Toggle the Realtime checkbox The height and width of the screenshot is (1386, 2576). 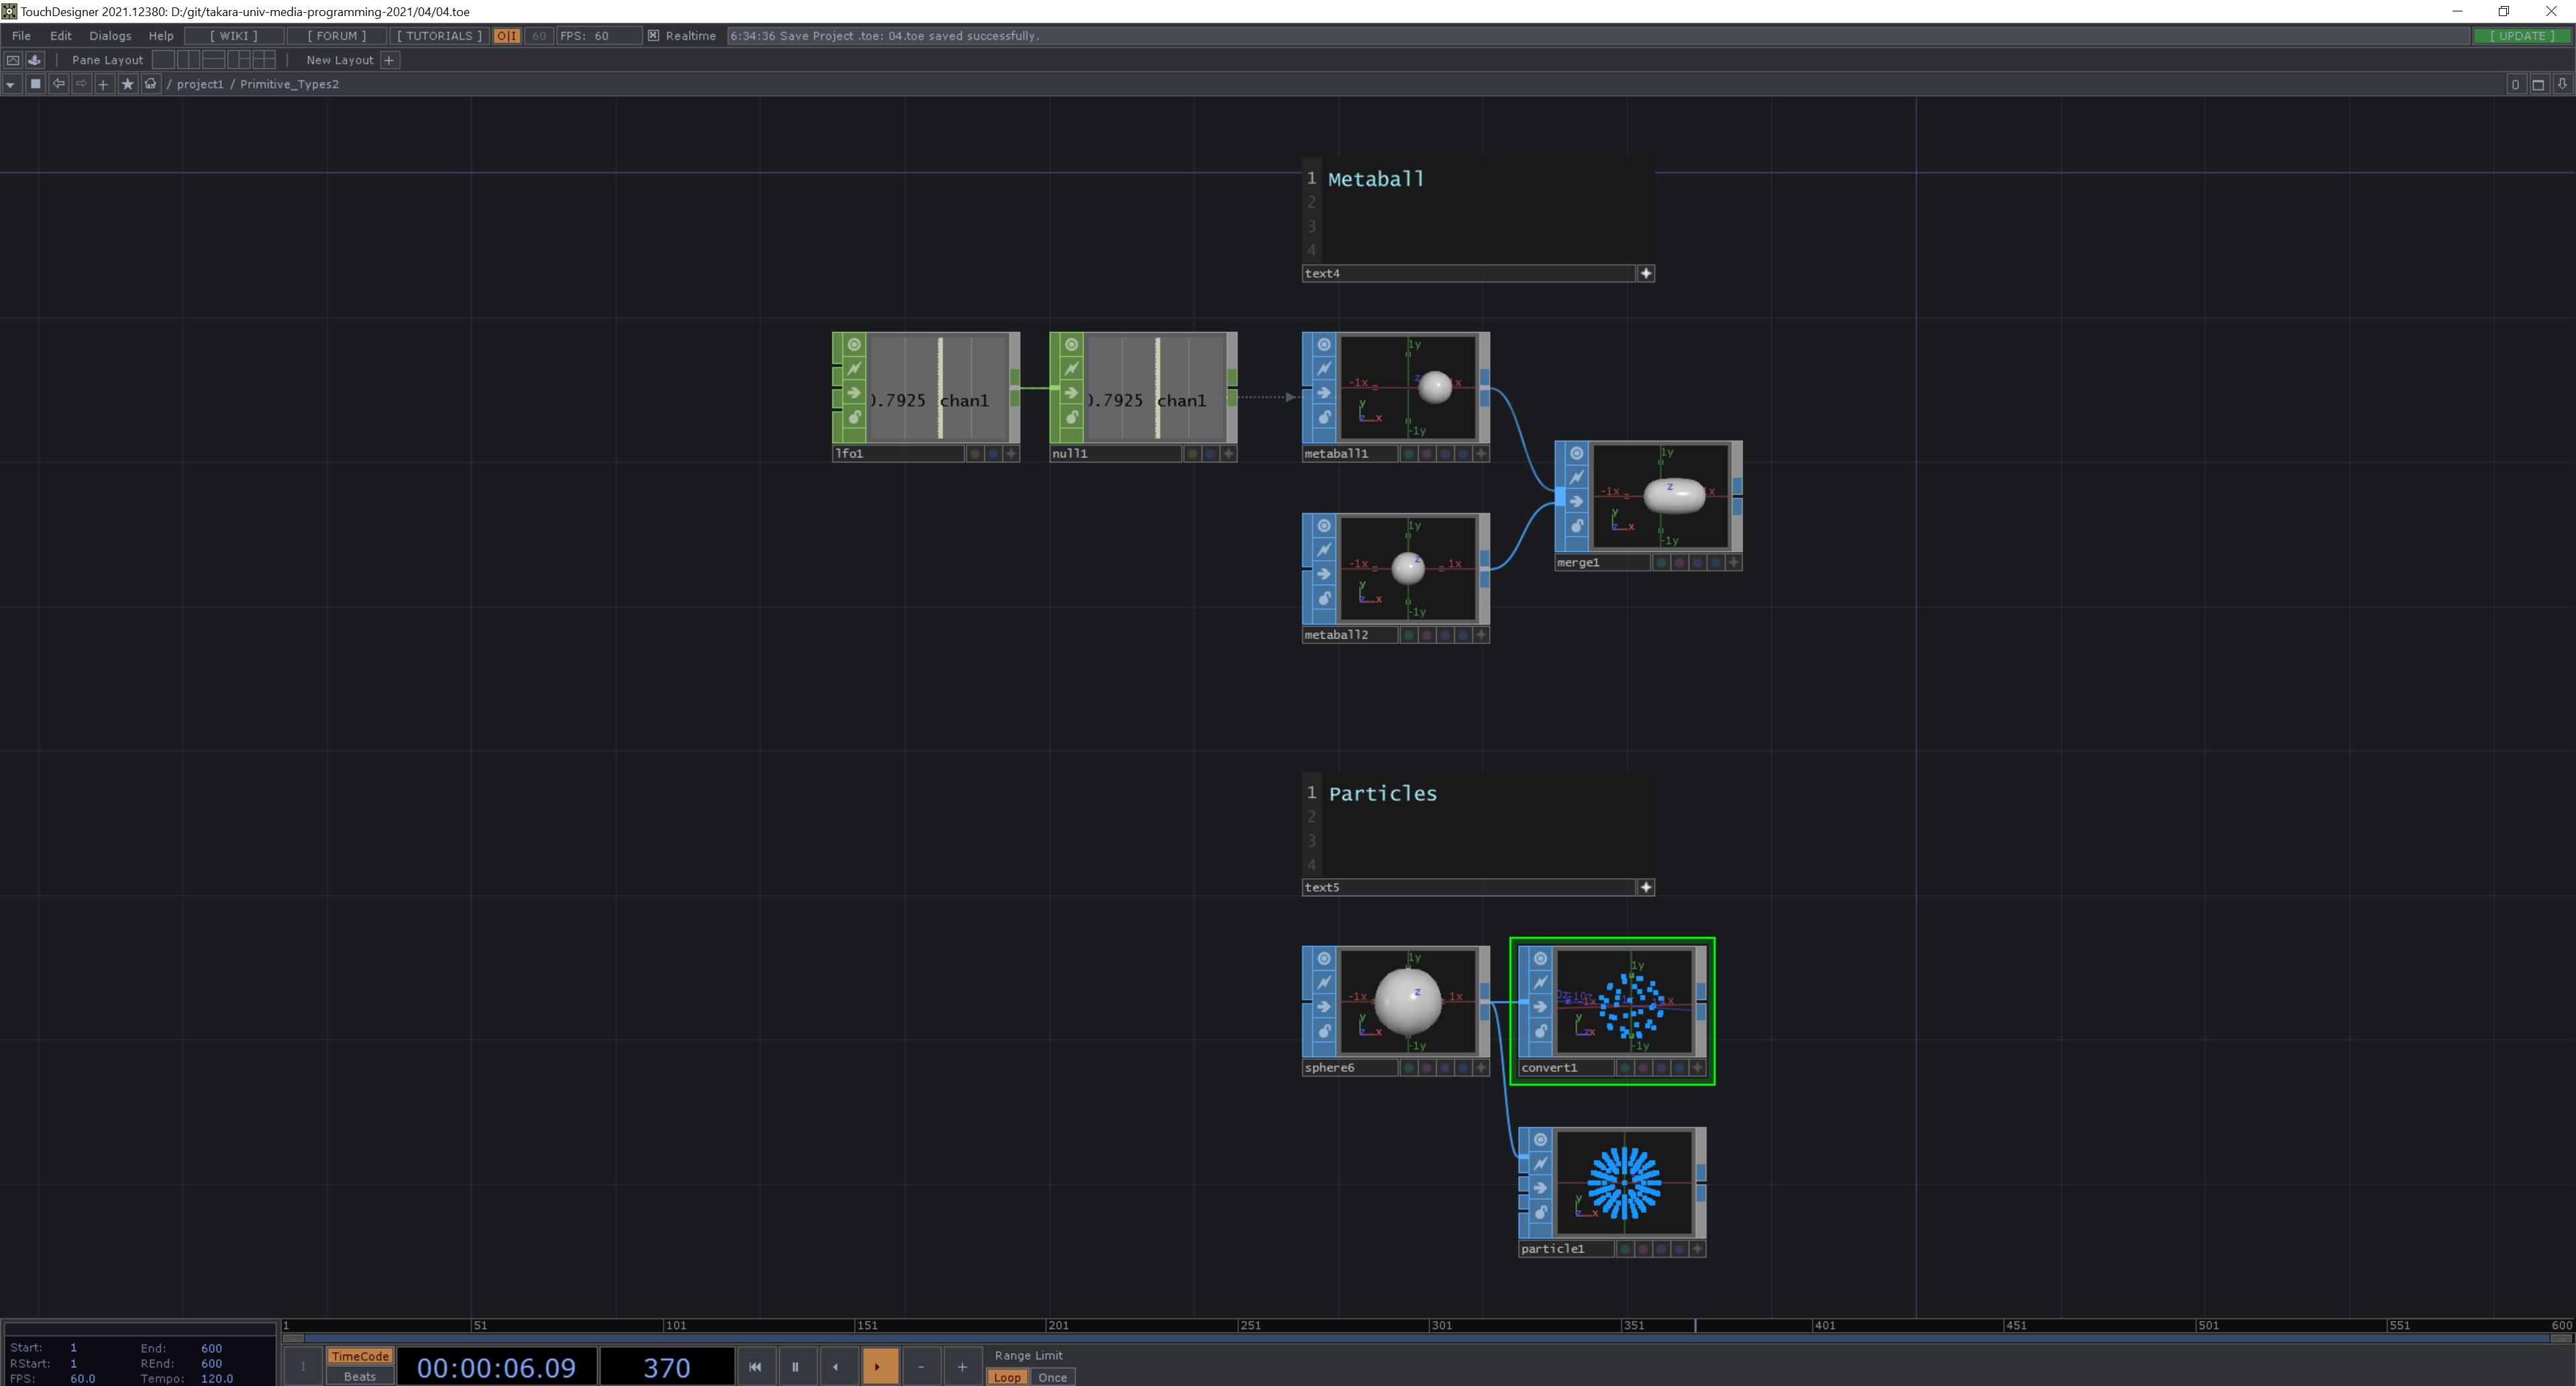653,36
